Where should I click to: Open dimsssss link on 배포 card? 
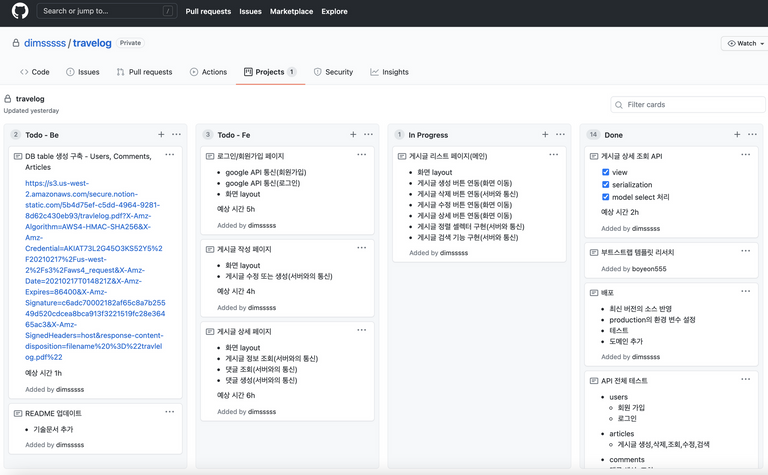[646, 356]
